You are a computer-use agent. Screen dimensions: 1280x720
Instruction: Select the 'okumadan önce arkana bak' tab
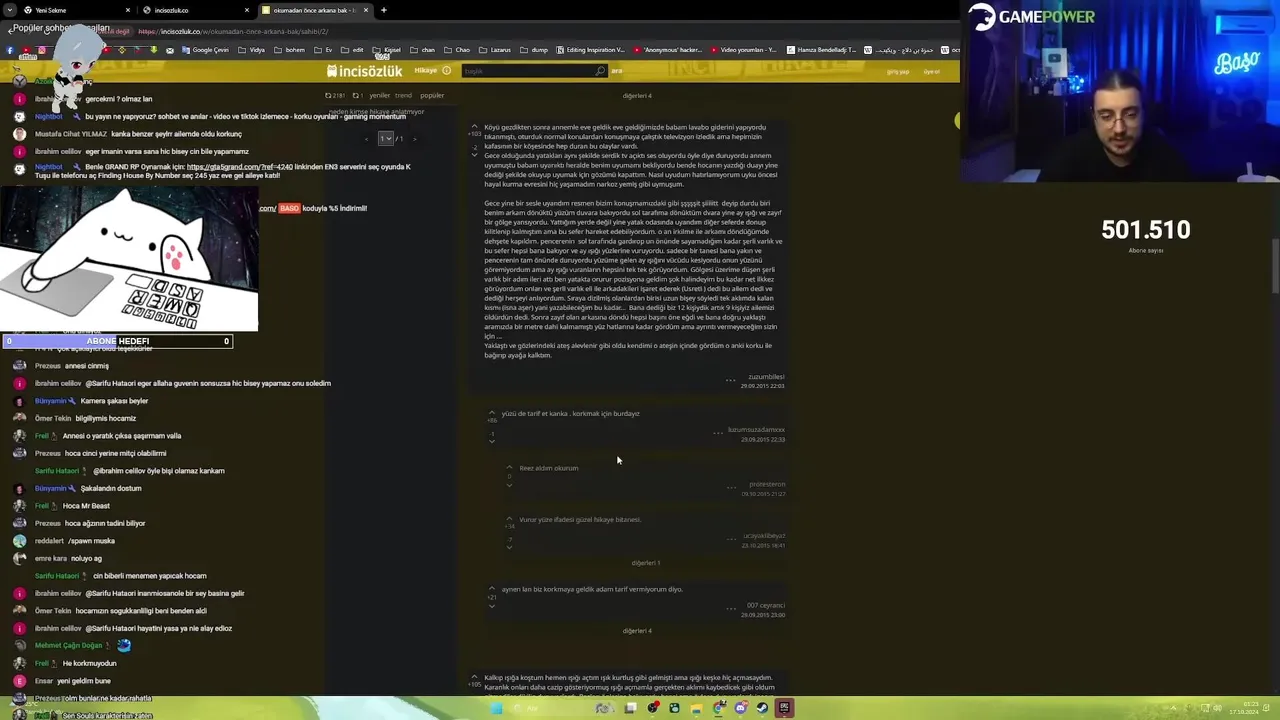coord(314,10)
